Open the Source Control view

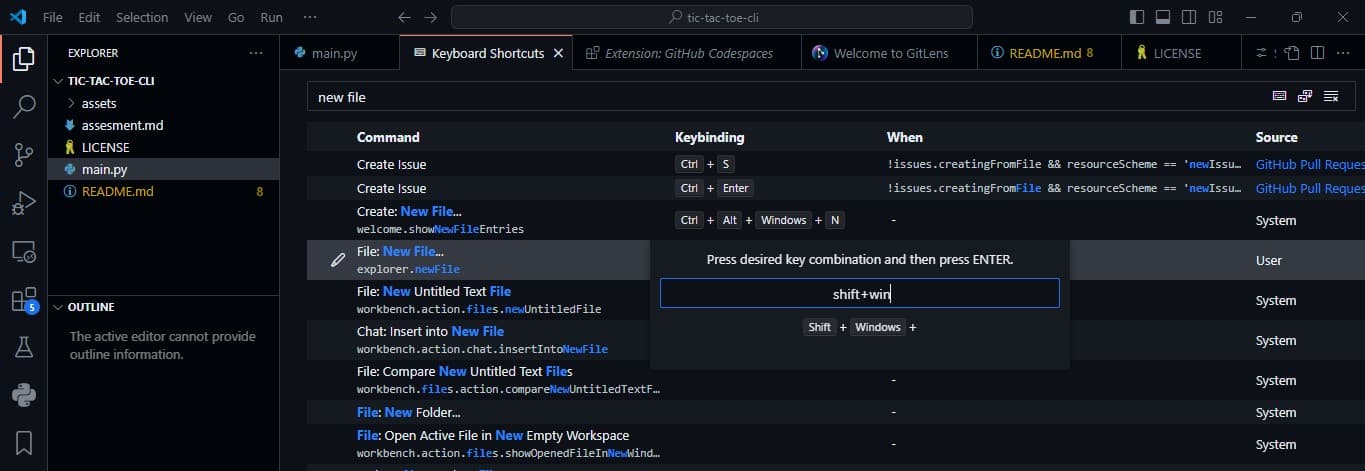click(23, 154)
